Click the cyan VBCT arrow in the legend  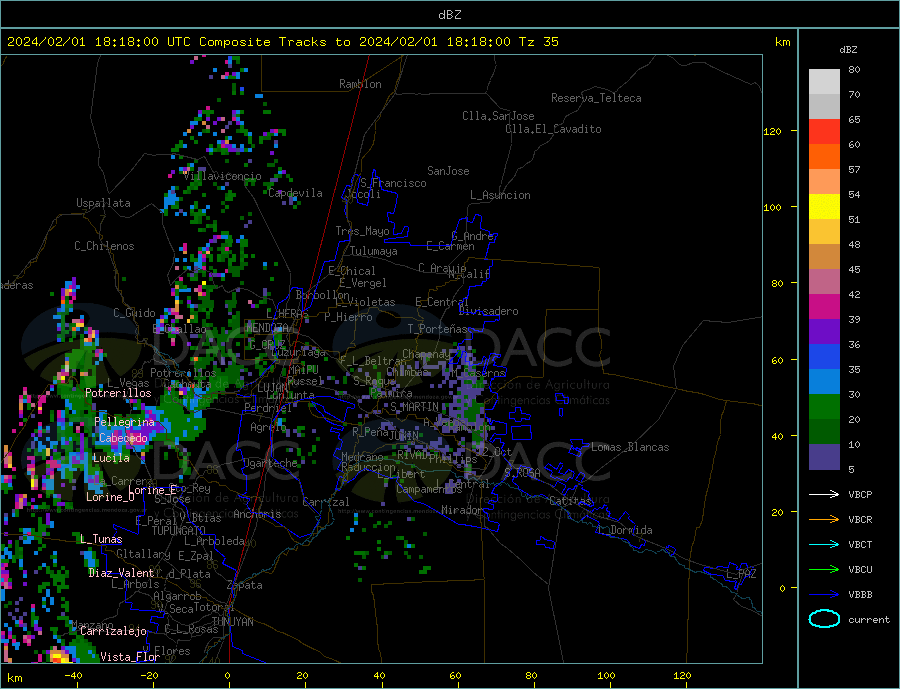point(824,544)
